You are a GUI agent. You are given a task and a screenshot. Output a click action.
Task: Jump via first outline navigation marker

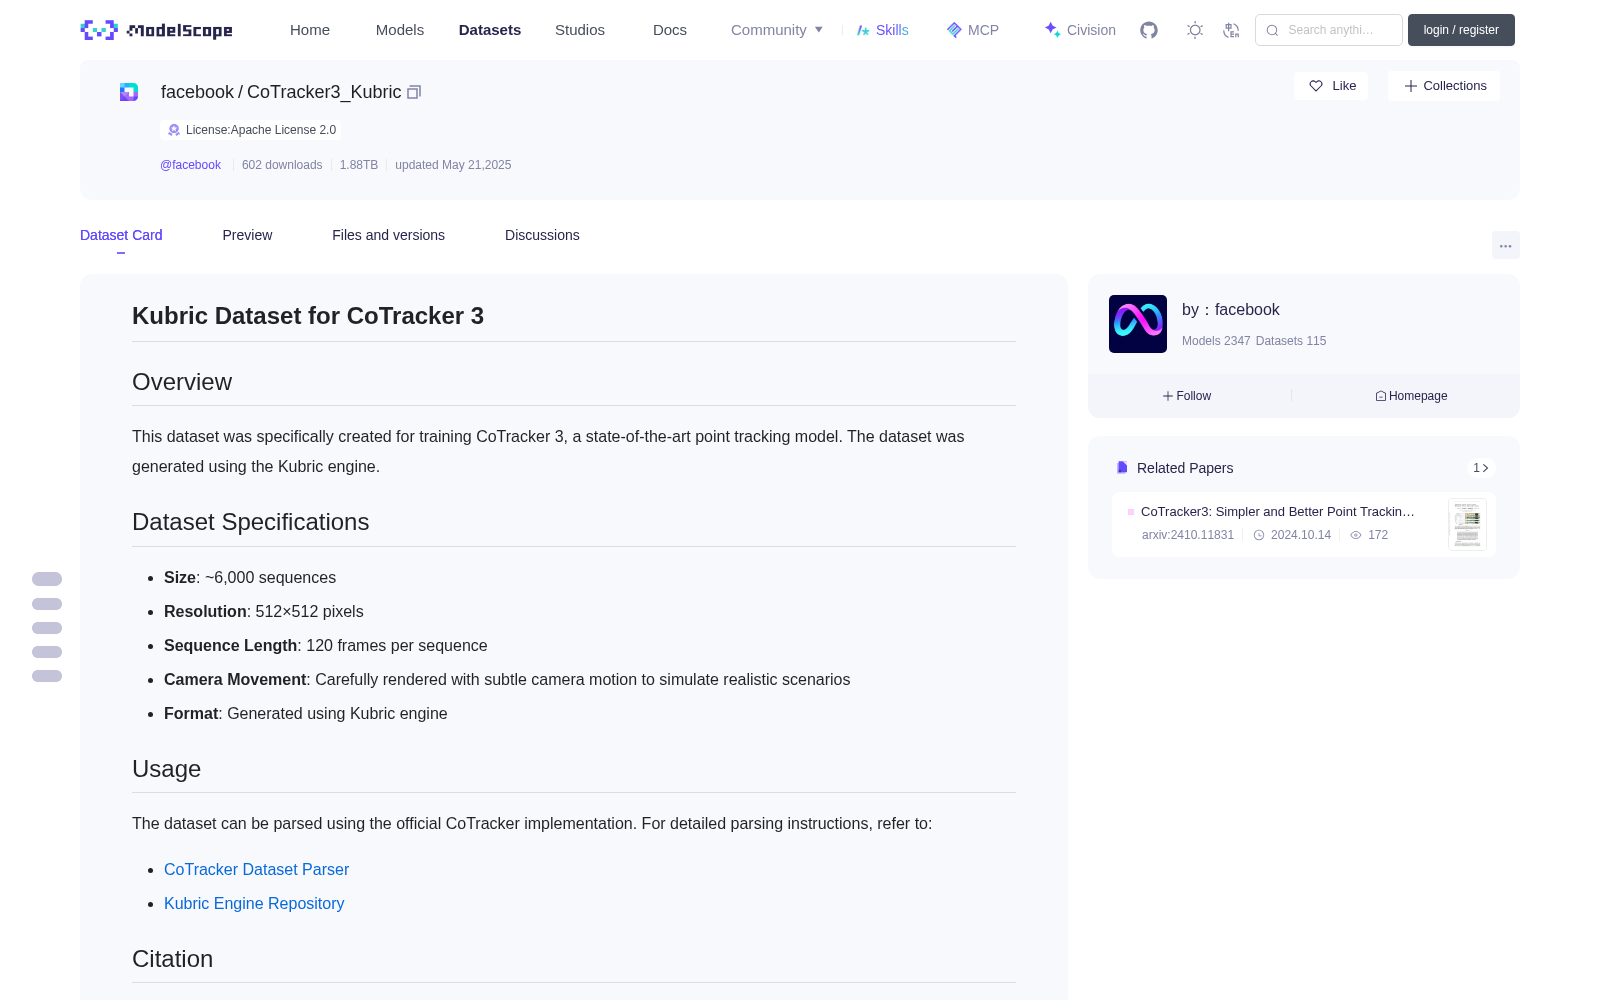click(47, 579)
